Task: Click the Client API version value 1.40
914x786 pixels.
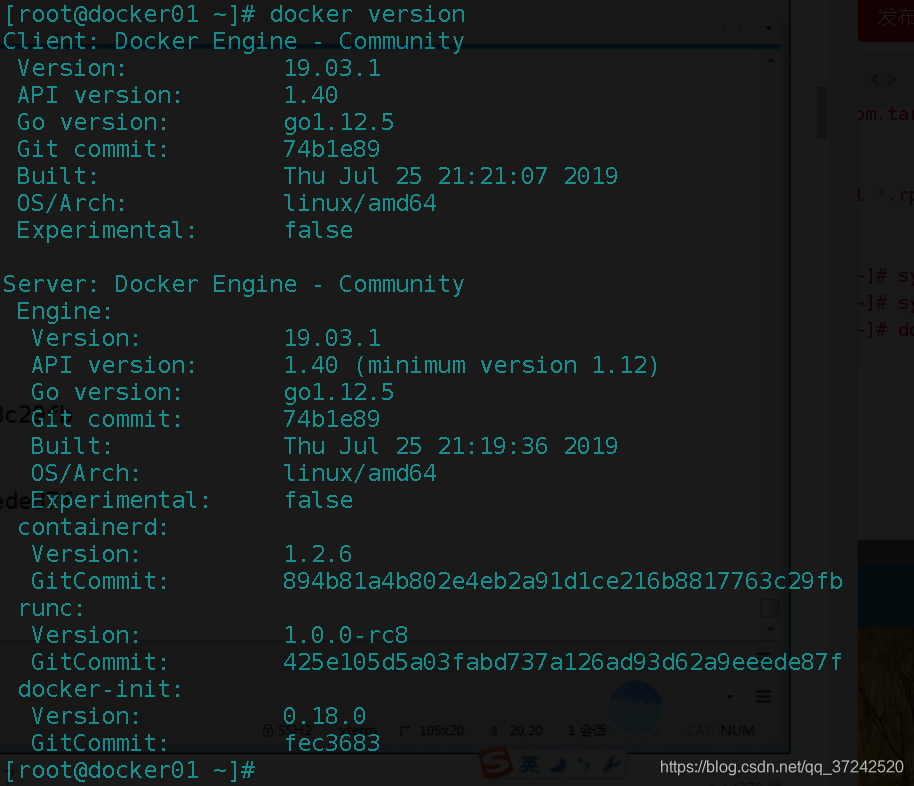Action: 311,95
